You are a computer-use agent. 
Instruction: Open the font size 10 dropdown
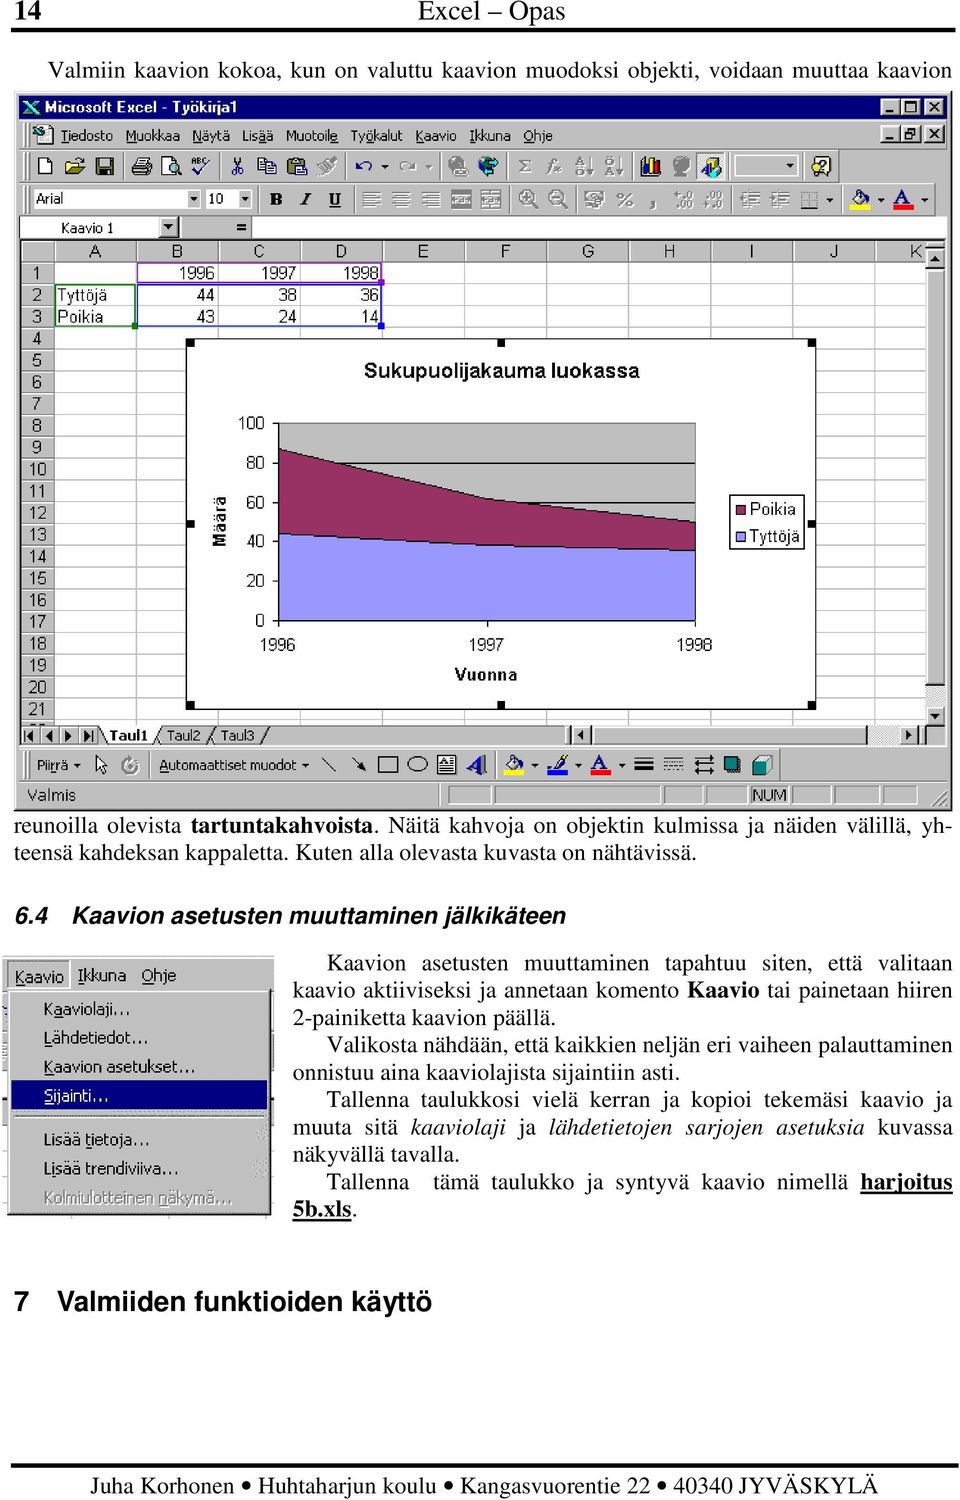pos(245,199)
